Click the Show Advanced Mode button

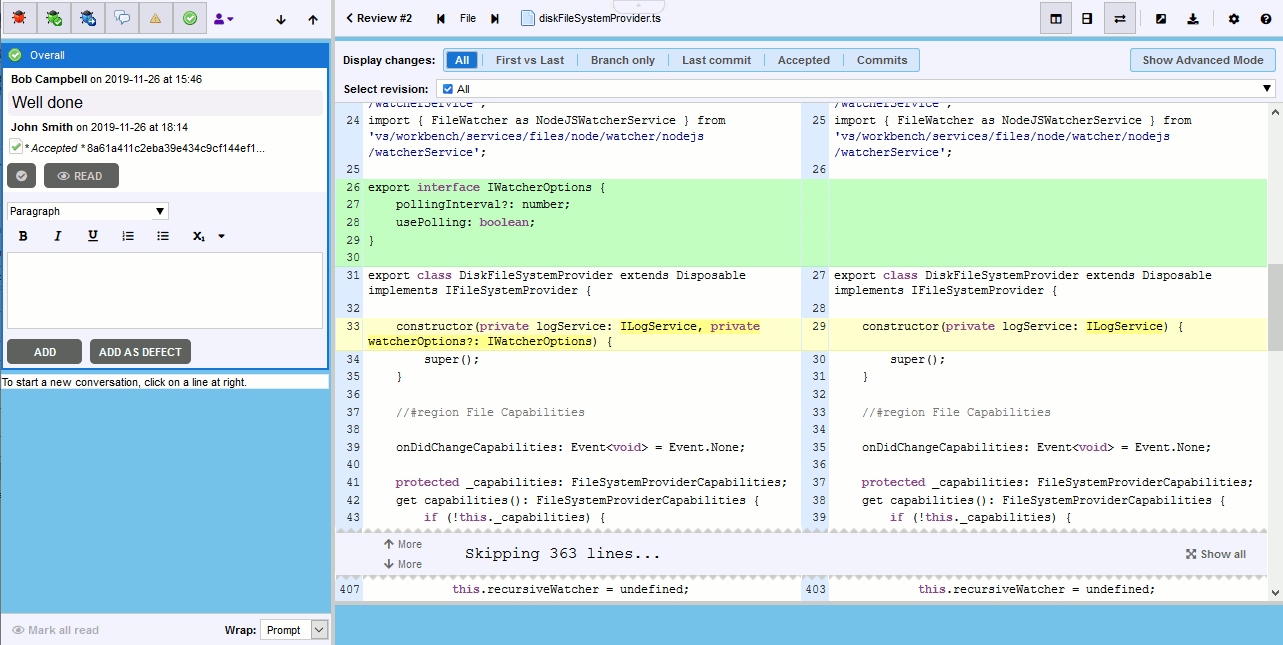(1201, 60)
